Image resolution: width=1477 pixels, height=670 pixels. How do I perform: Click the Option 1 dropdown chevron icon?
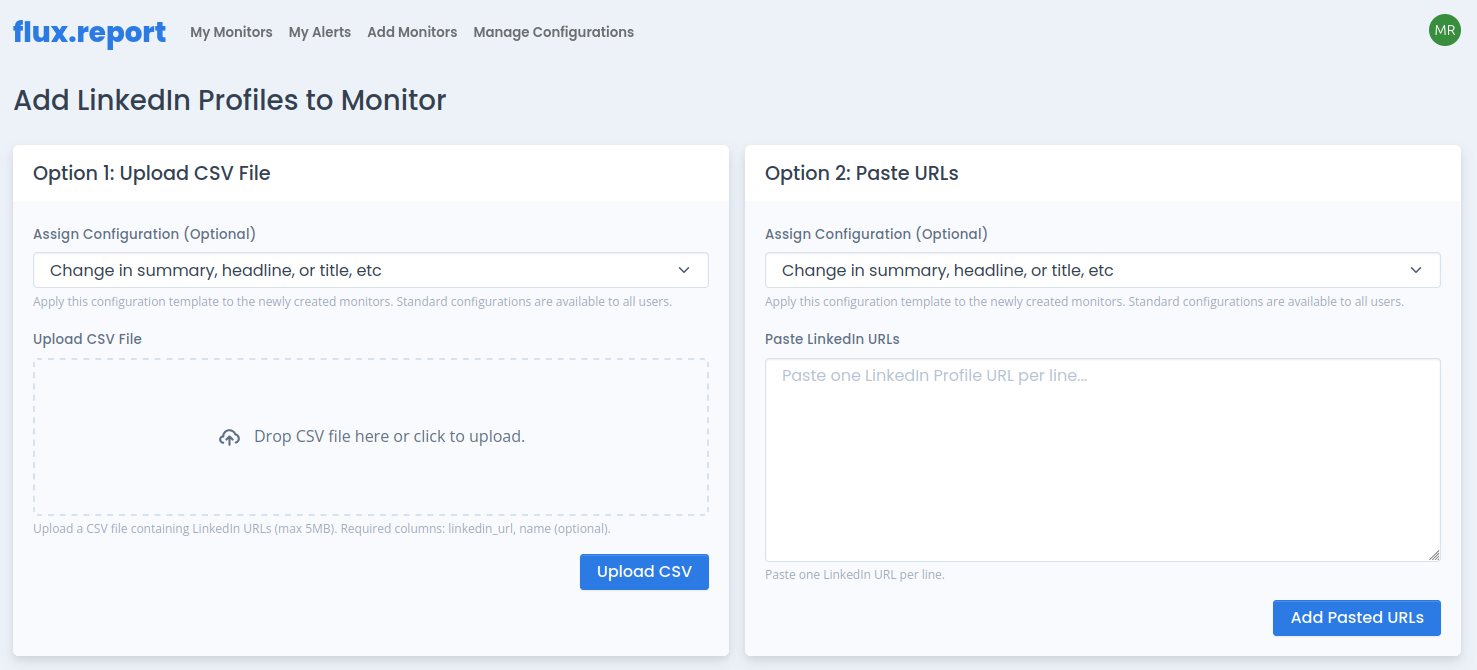685,269
